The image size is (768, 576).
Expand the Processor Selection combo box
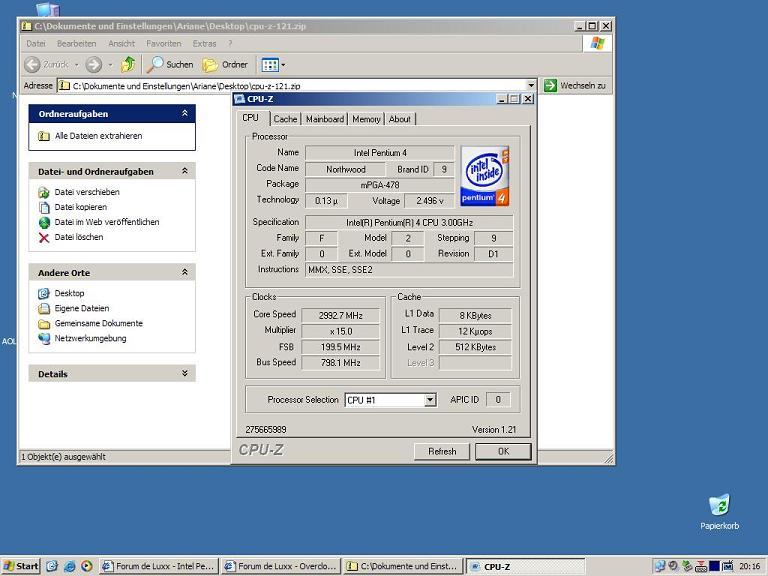point(430,400)
